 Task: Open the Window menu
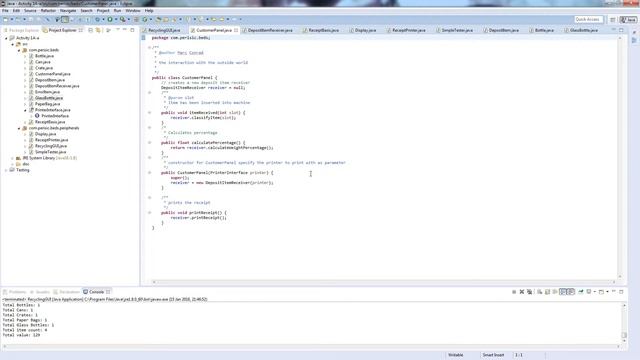[133, 11]
